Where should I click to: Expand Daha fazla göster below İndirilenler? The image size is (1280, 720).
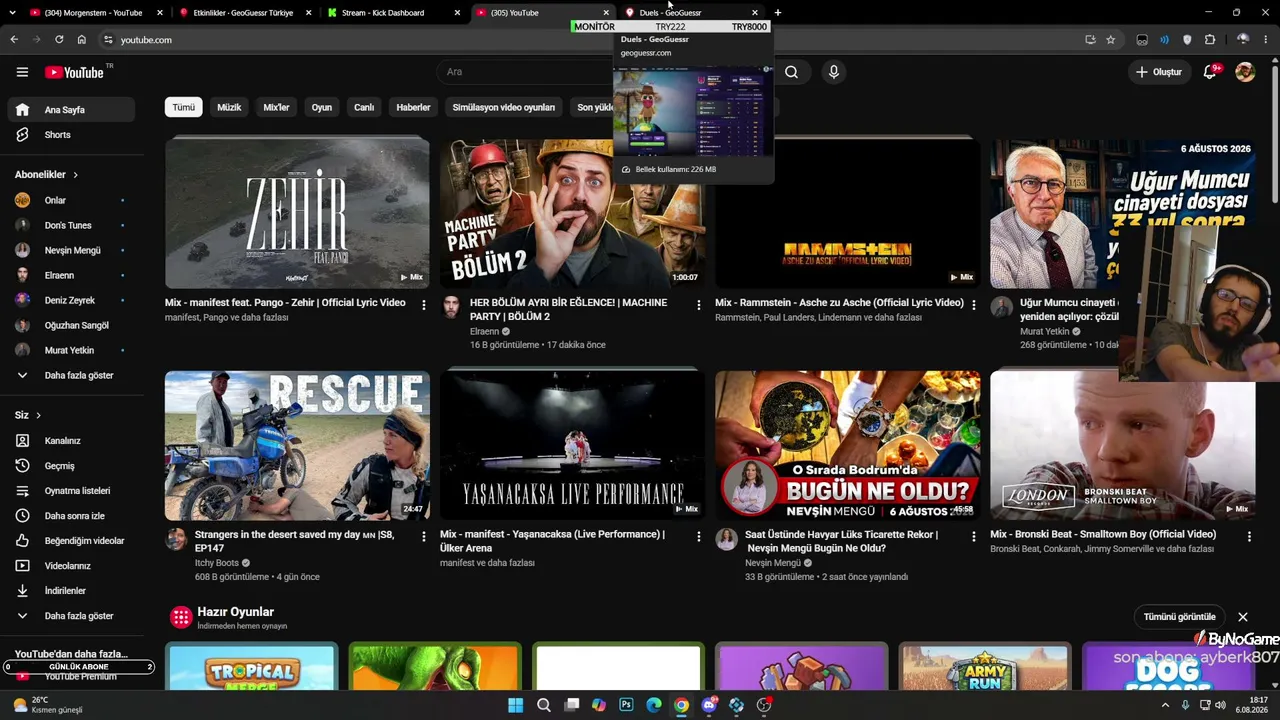coord(70,616)
